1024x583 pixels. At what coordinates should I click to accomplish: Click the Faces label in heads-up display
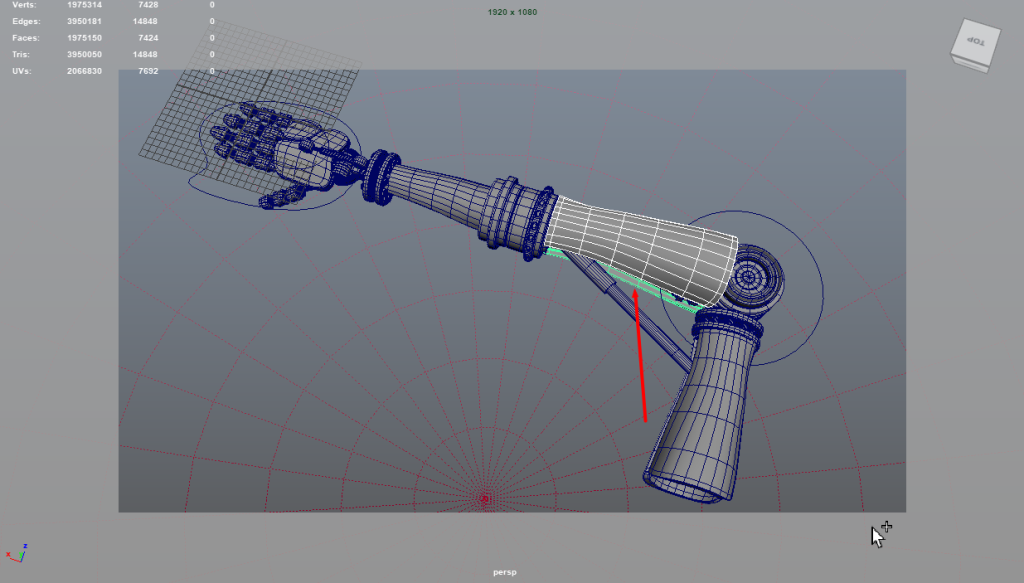25,38
